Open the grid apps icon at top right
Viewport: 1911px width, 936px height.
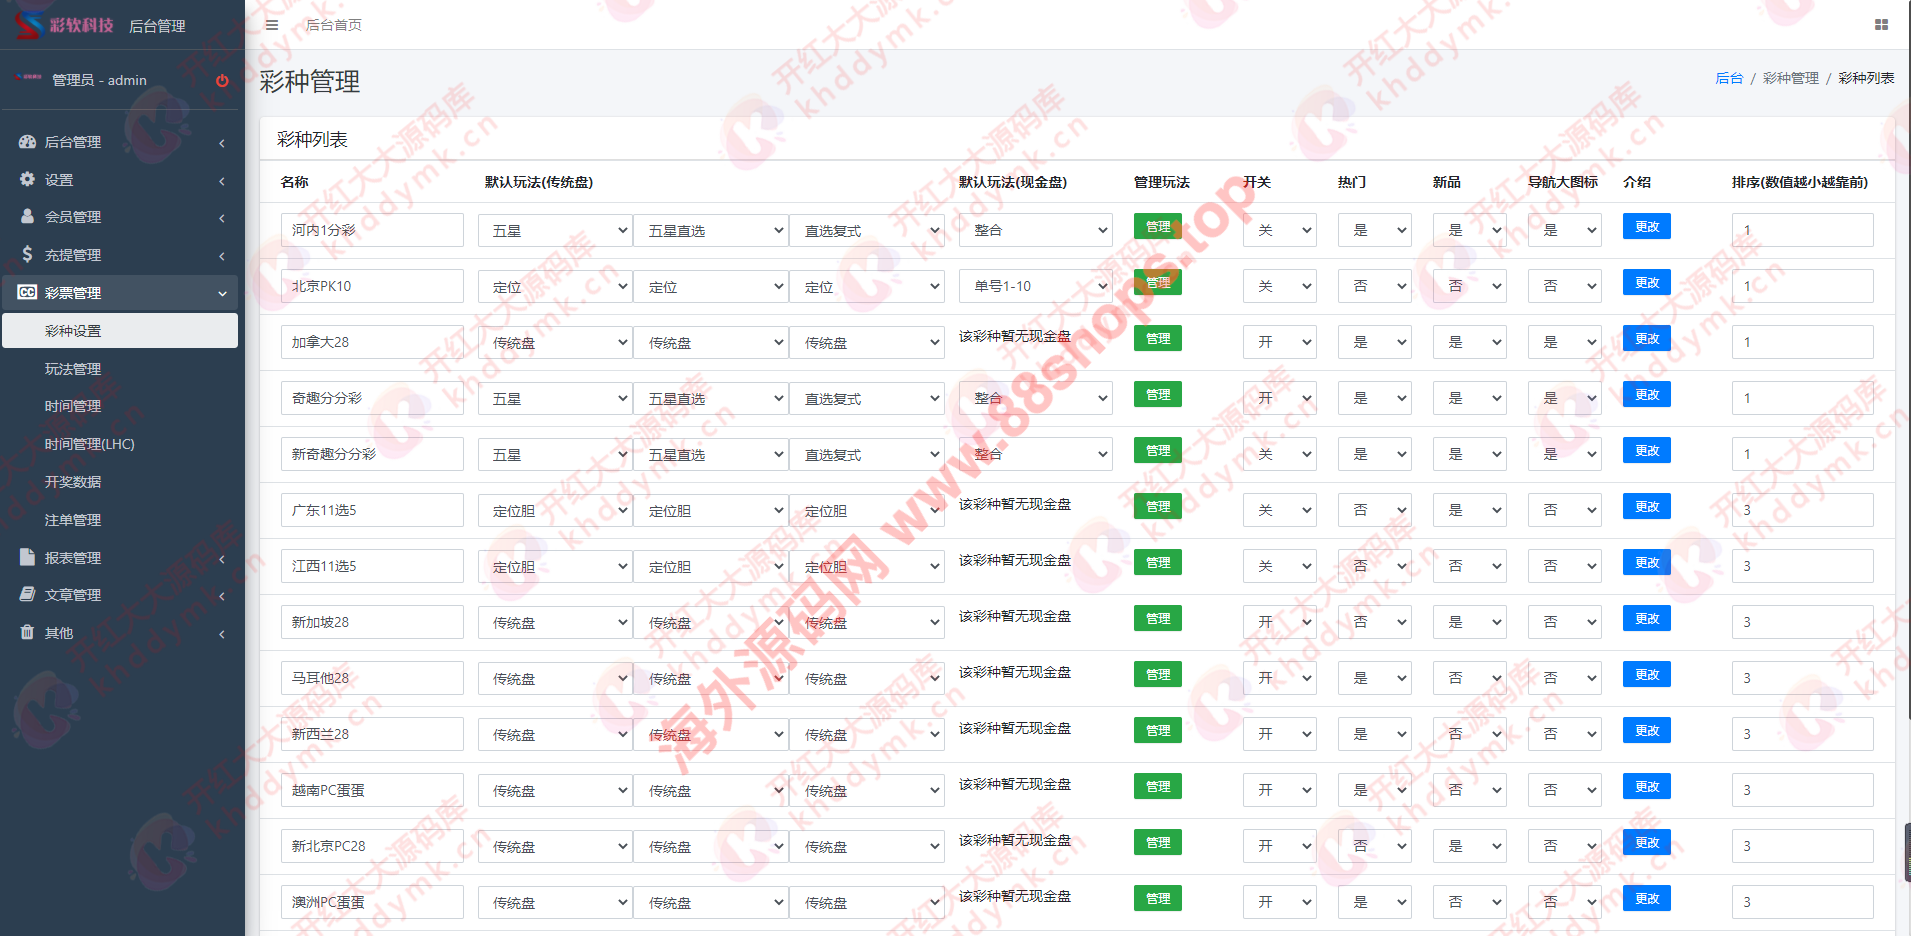point(1881,25)
